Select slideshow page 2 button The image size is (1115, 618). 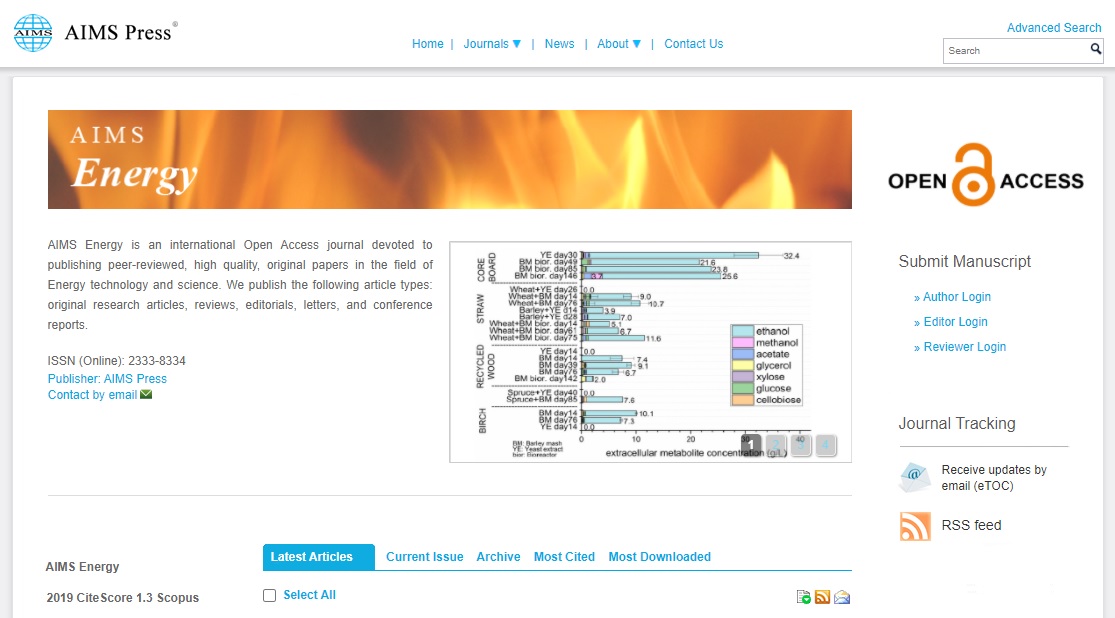(776, 445)
